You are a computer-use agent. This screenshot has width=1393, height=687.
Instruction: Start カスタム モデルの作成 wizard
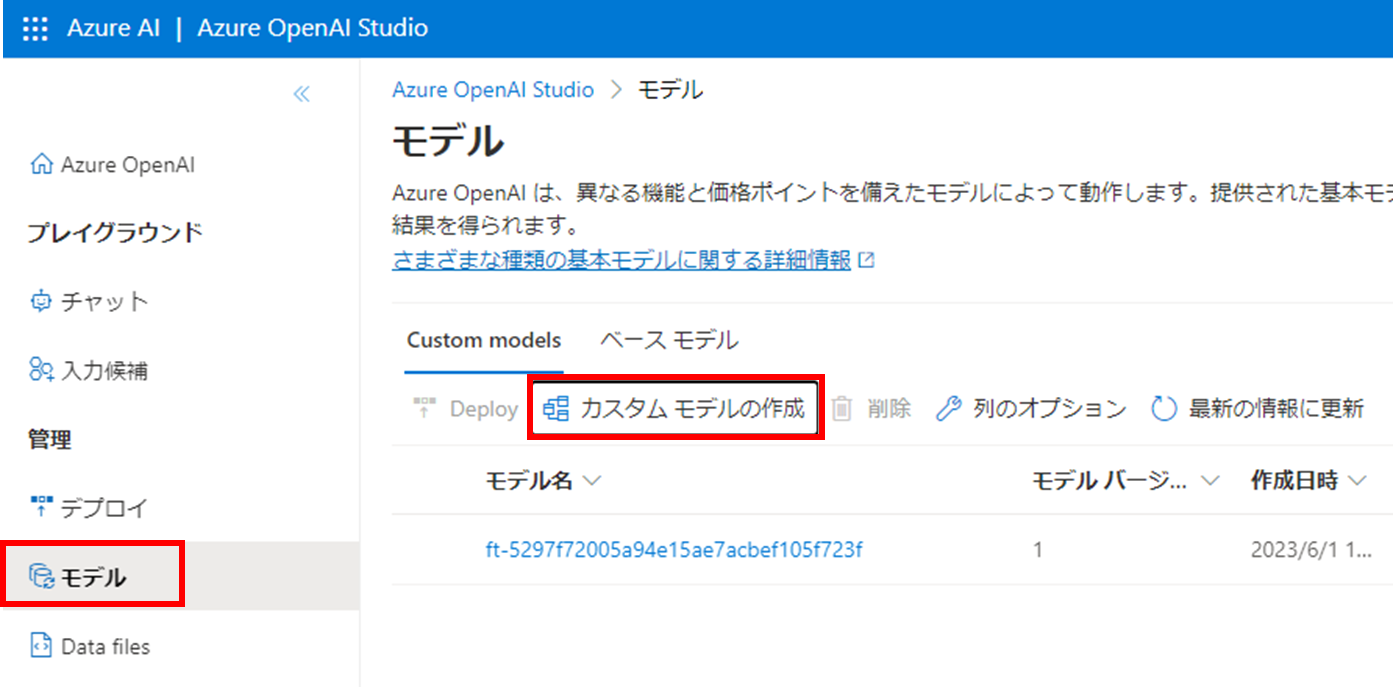(675, 409)
